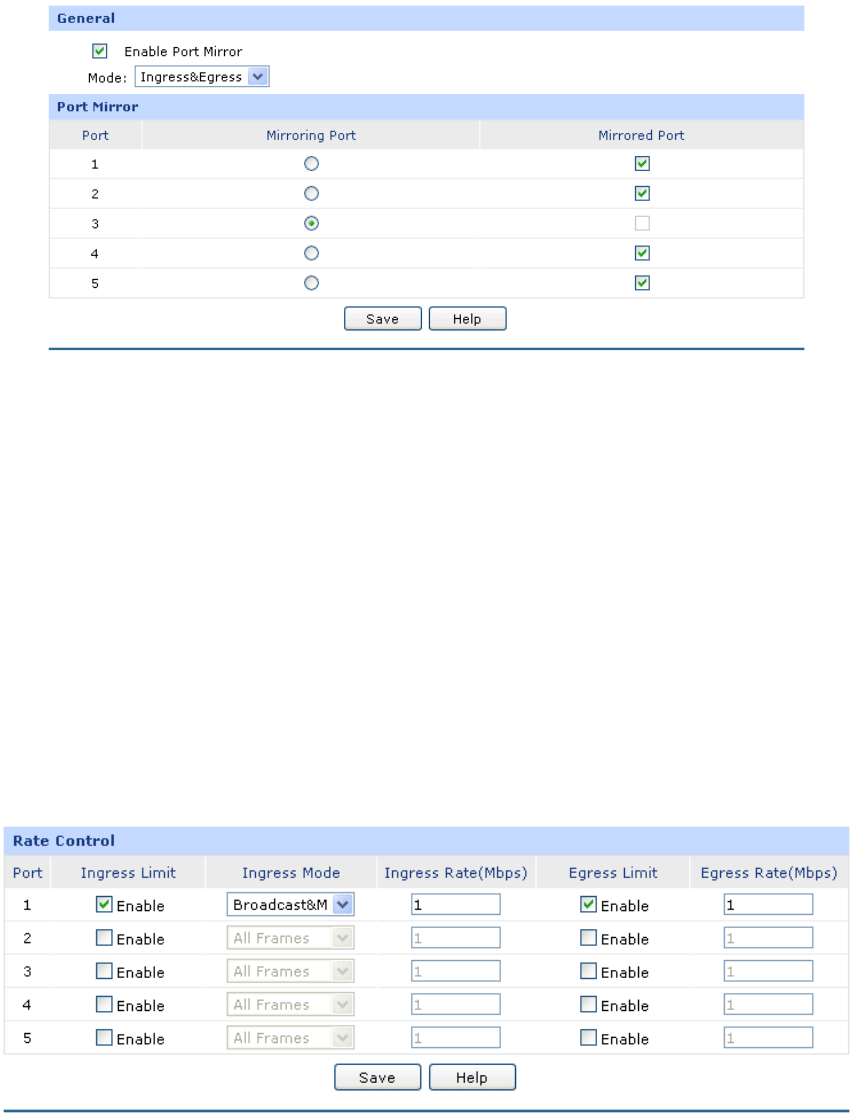Click port 3 Mirroring Port radio button
852x1115 pixels.
click(x=311, y=223)
